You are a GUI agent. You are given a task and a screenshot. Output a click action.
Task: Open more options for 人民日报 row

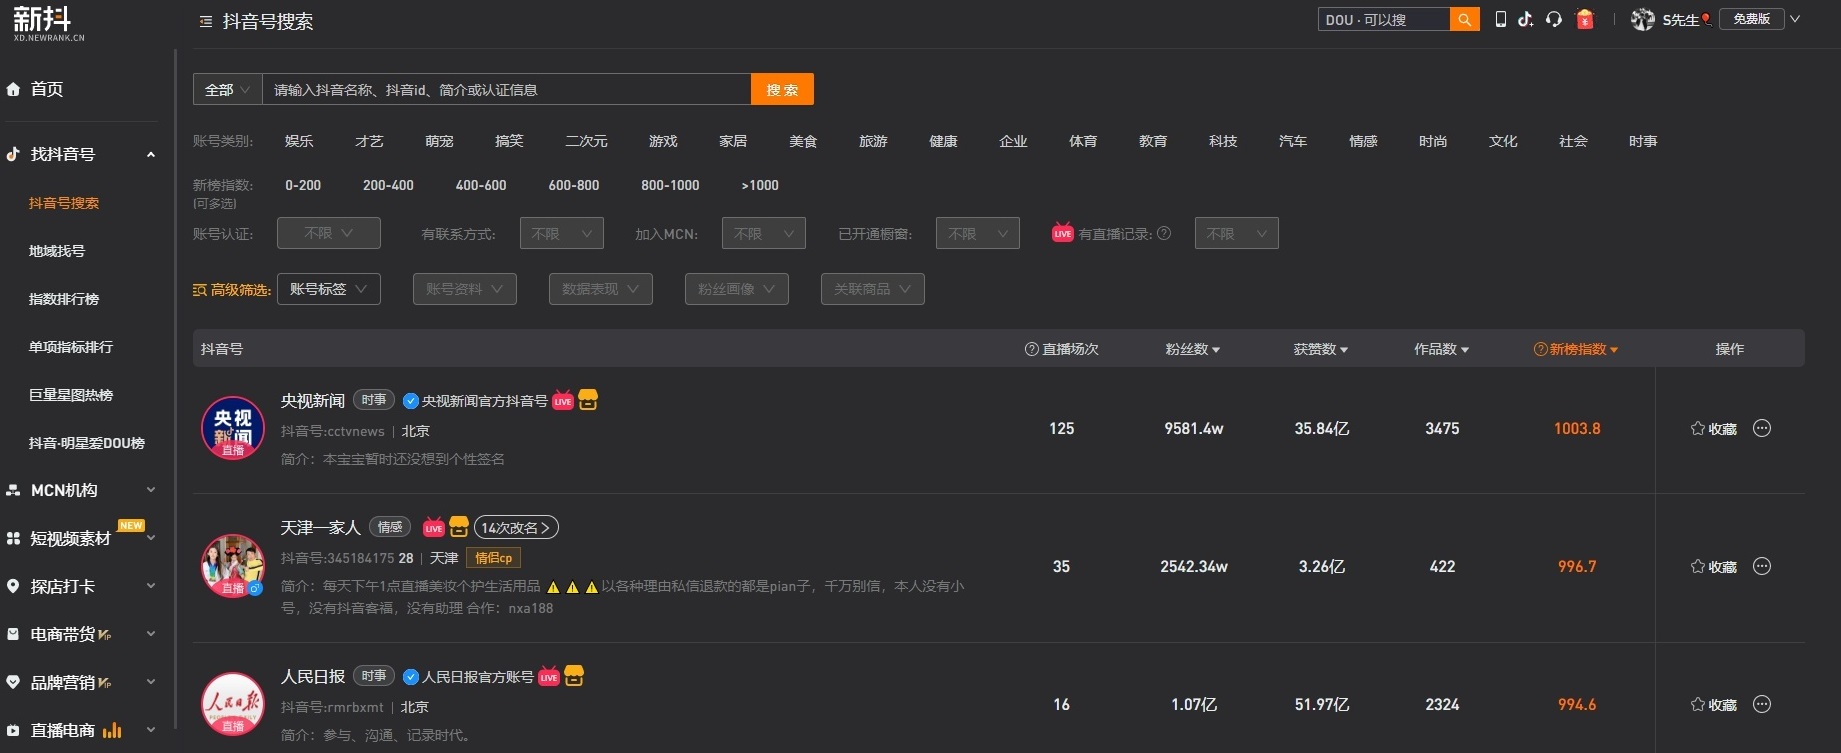[x=1762, y=704]
